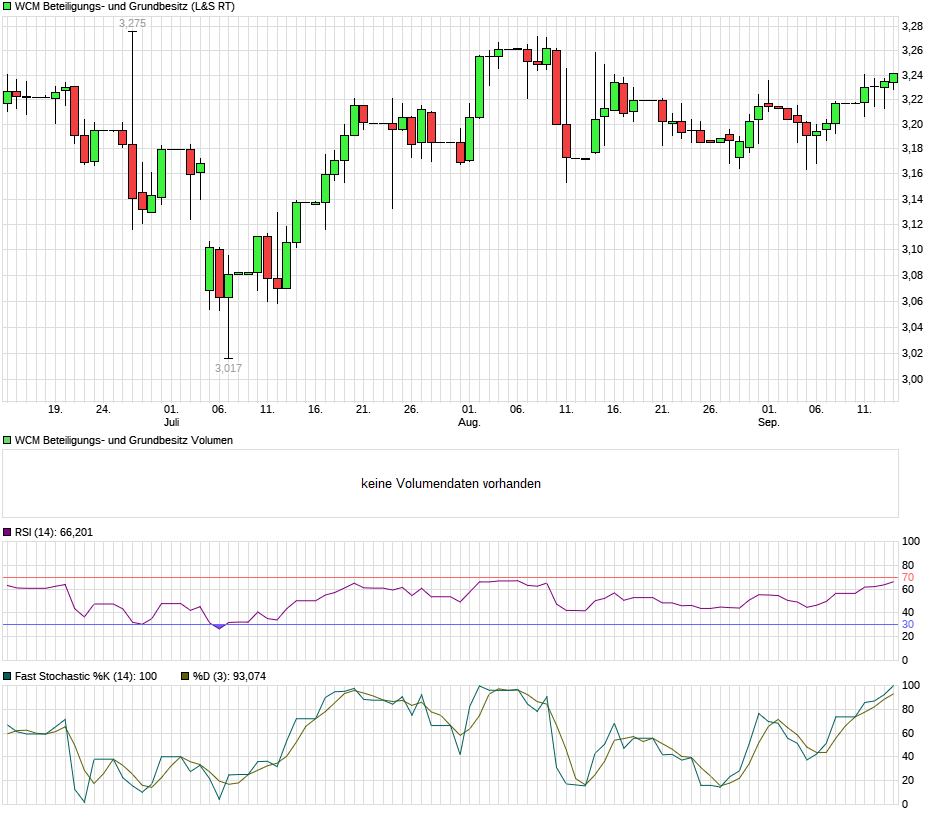940x814 pixels.
Task: Select the Sep. month label on the time axis
Action: pyautogui.click(x=768, y=422)
